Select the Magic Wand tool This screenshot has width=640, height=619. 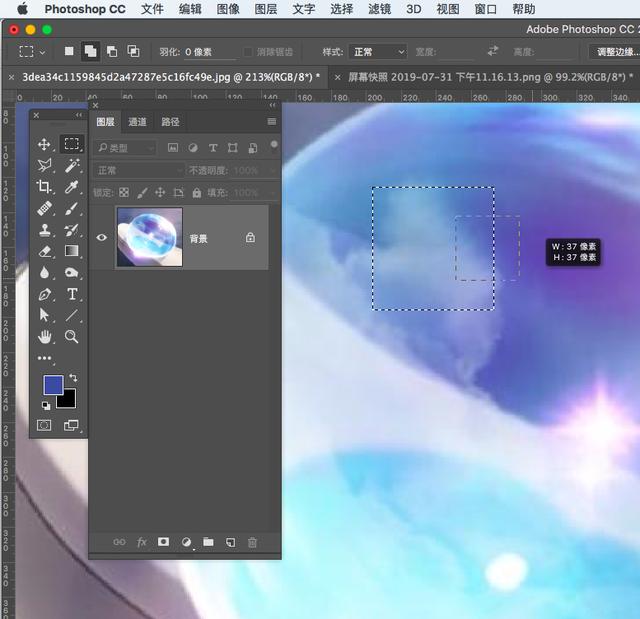click(x=72, y=165)
